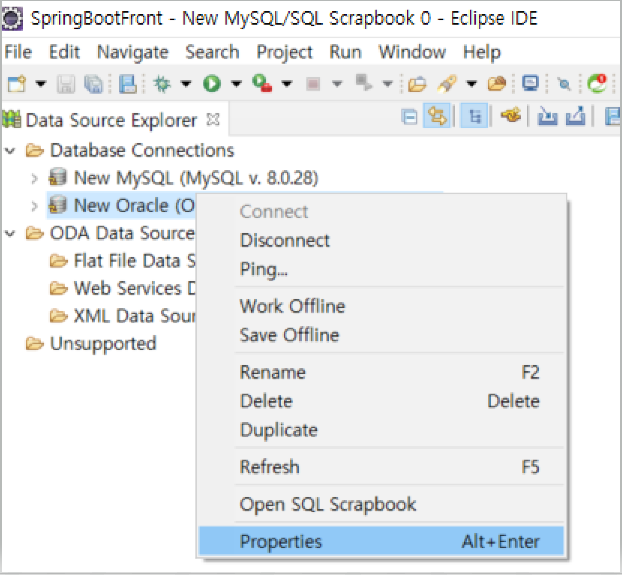Click the New wizard toolbar icon

pos(17,84)
